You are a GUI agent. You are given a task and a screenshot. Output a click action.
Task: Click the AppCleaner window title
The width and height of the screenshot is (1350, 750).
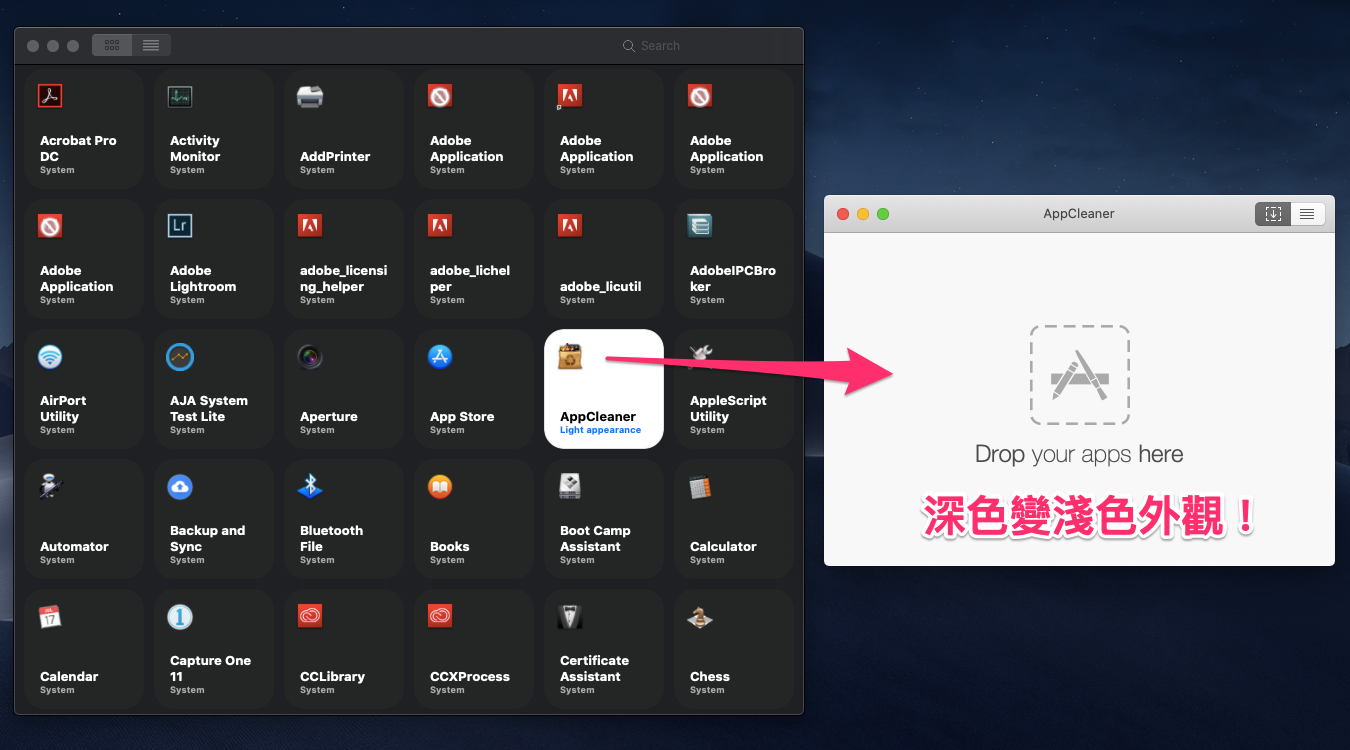(1079, 213)
